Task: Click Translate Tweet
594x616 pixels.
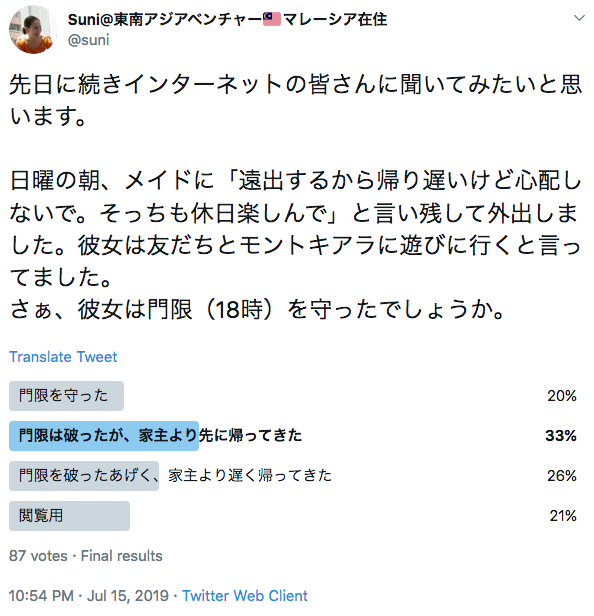Action: [x=63, y=357]
